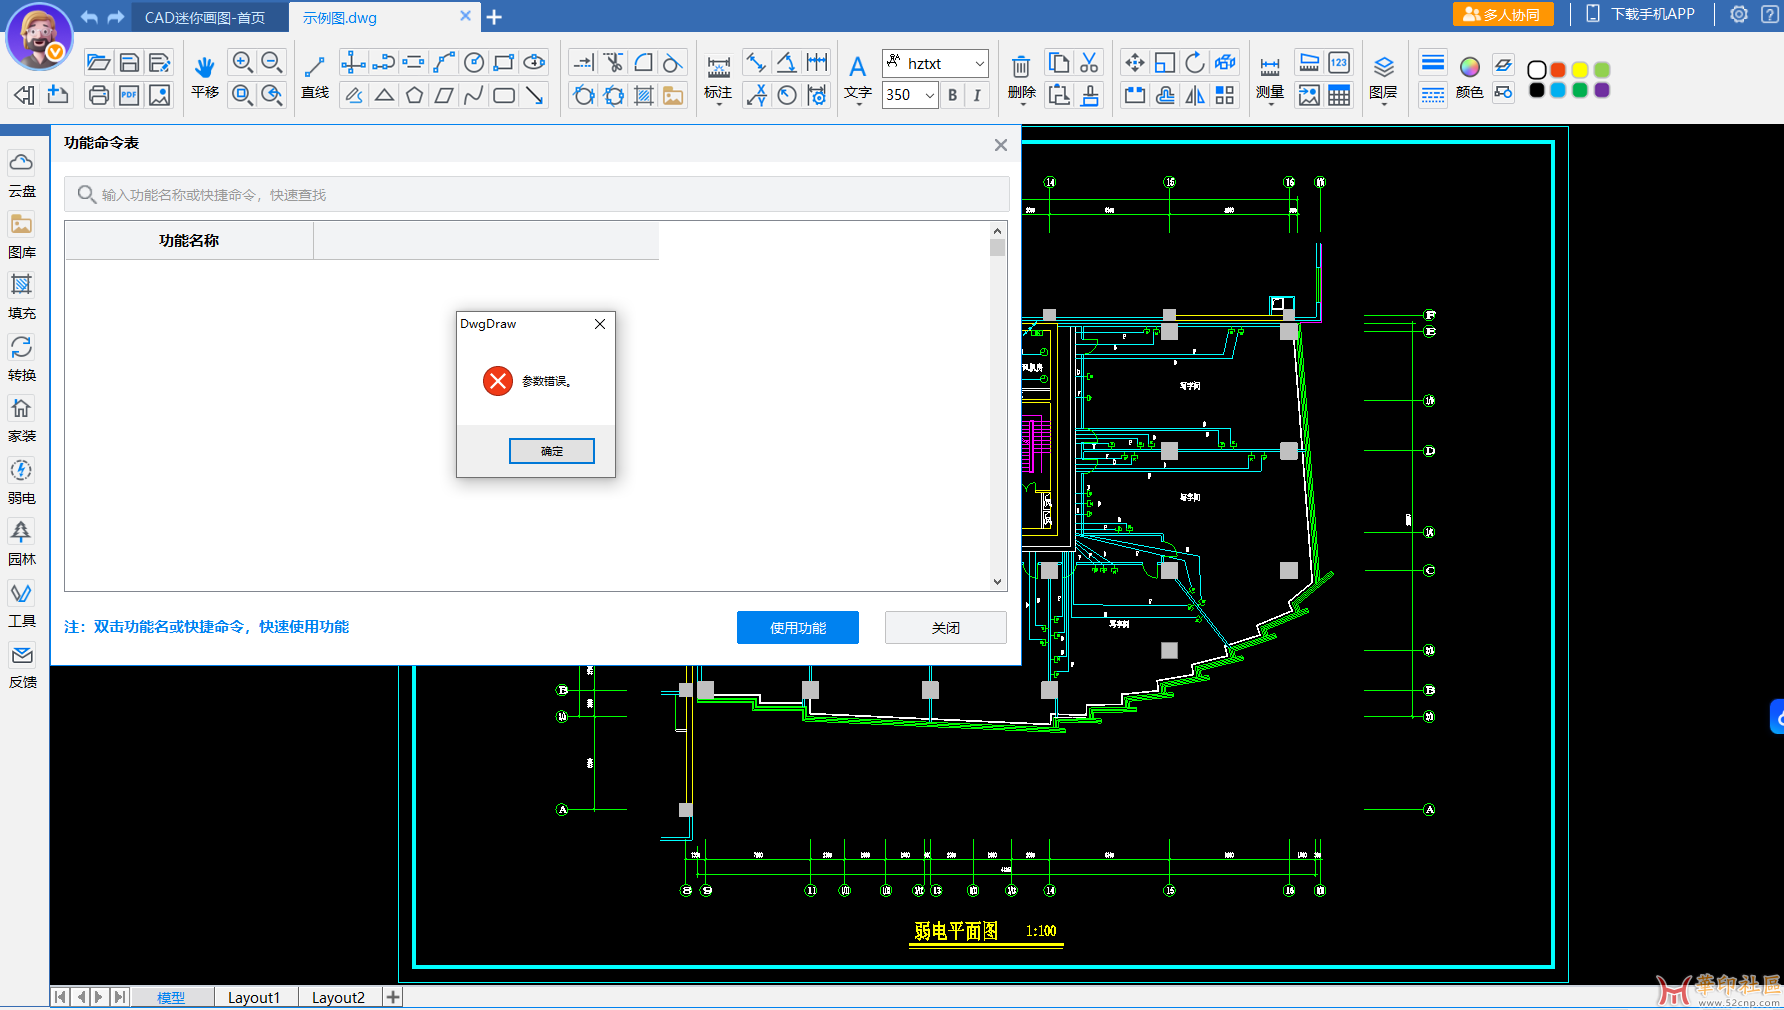
Task: Pick the cyan-blue color swatch
Action: pos(1558,90)
